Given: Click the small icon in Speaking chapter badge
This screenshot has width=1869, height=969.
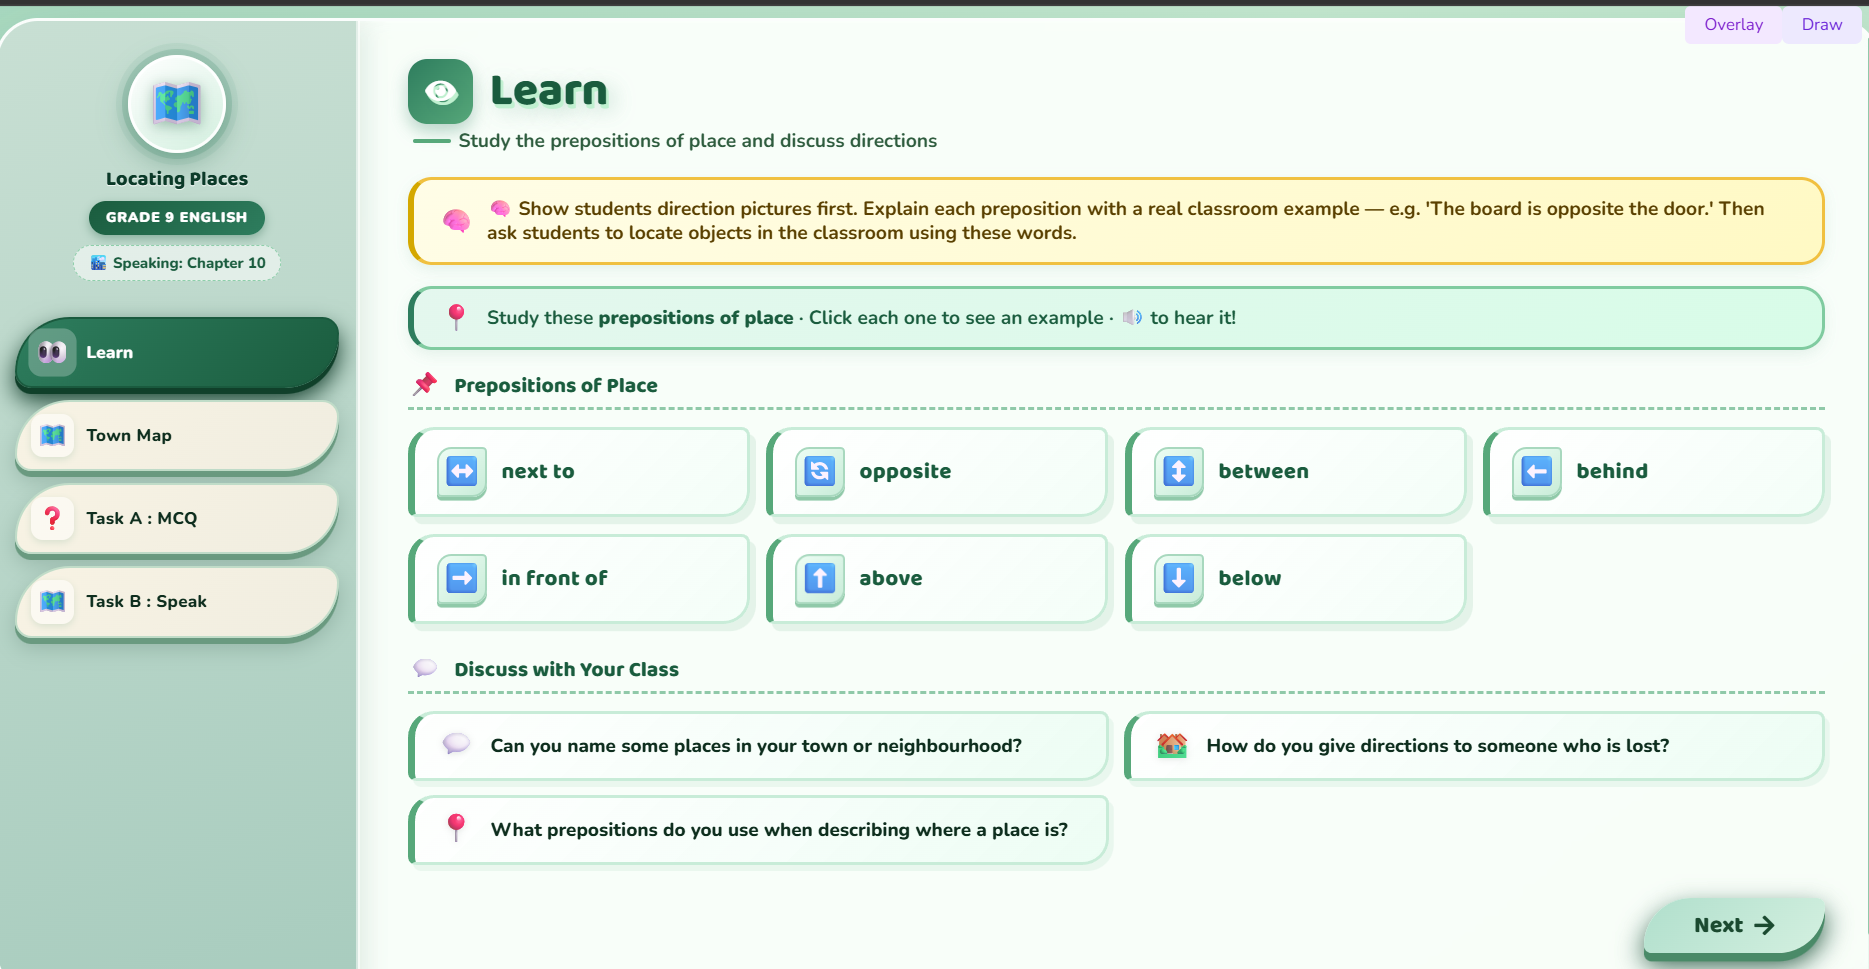Looking at the screenshot, I should tap(98, 263).
